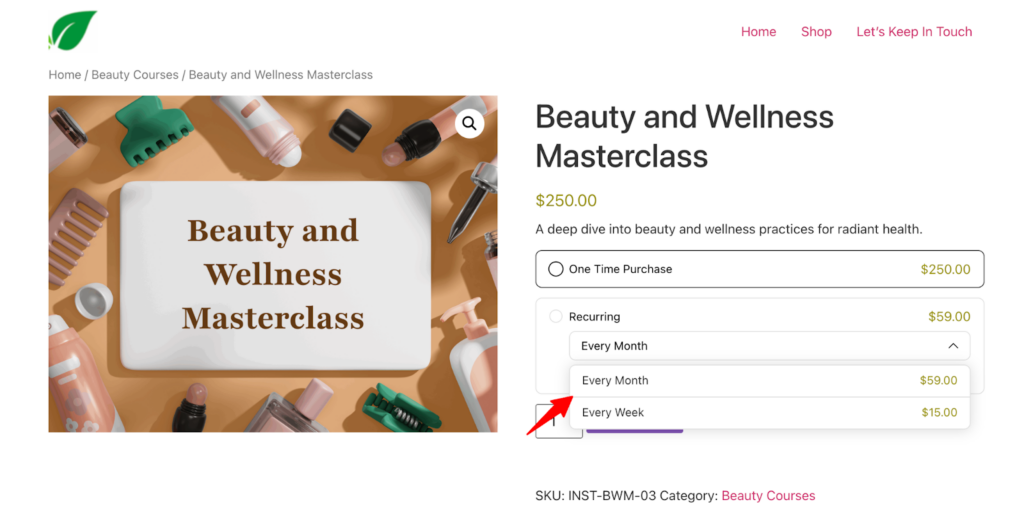Select the Recurring radio button
This screenshot has width=1024, height=516.
click(556, 317)
